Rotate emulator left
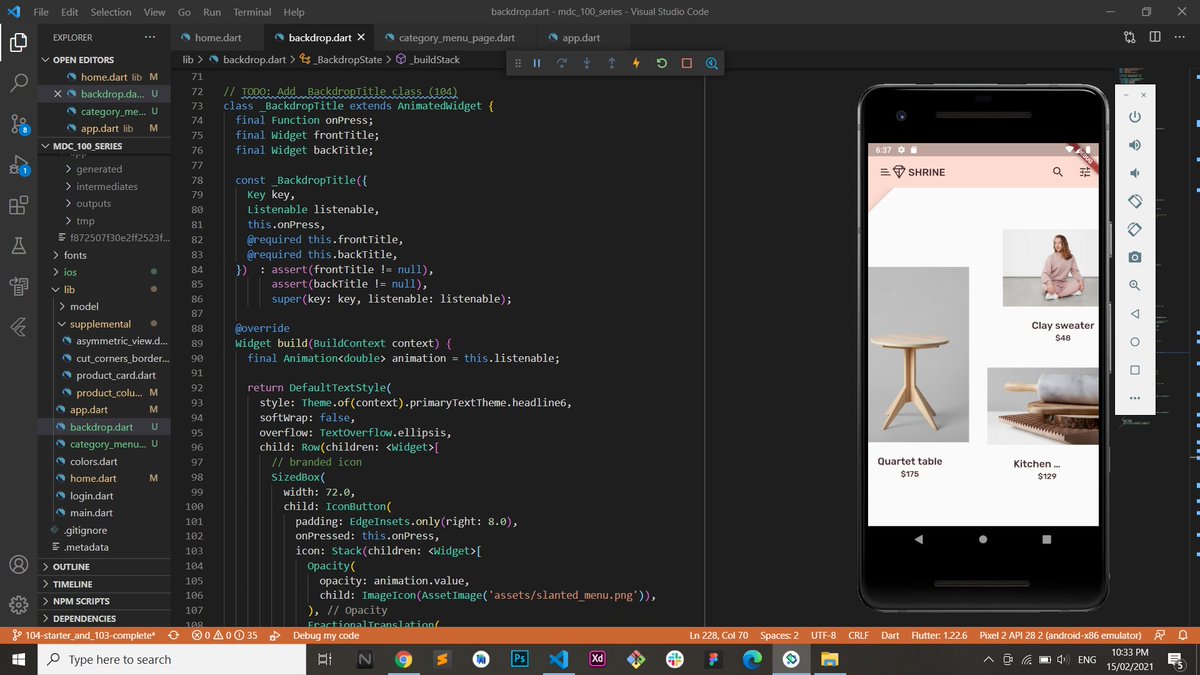The width and height of the screenshot is (1200, 675). coord(1135,201)
